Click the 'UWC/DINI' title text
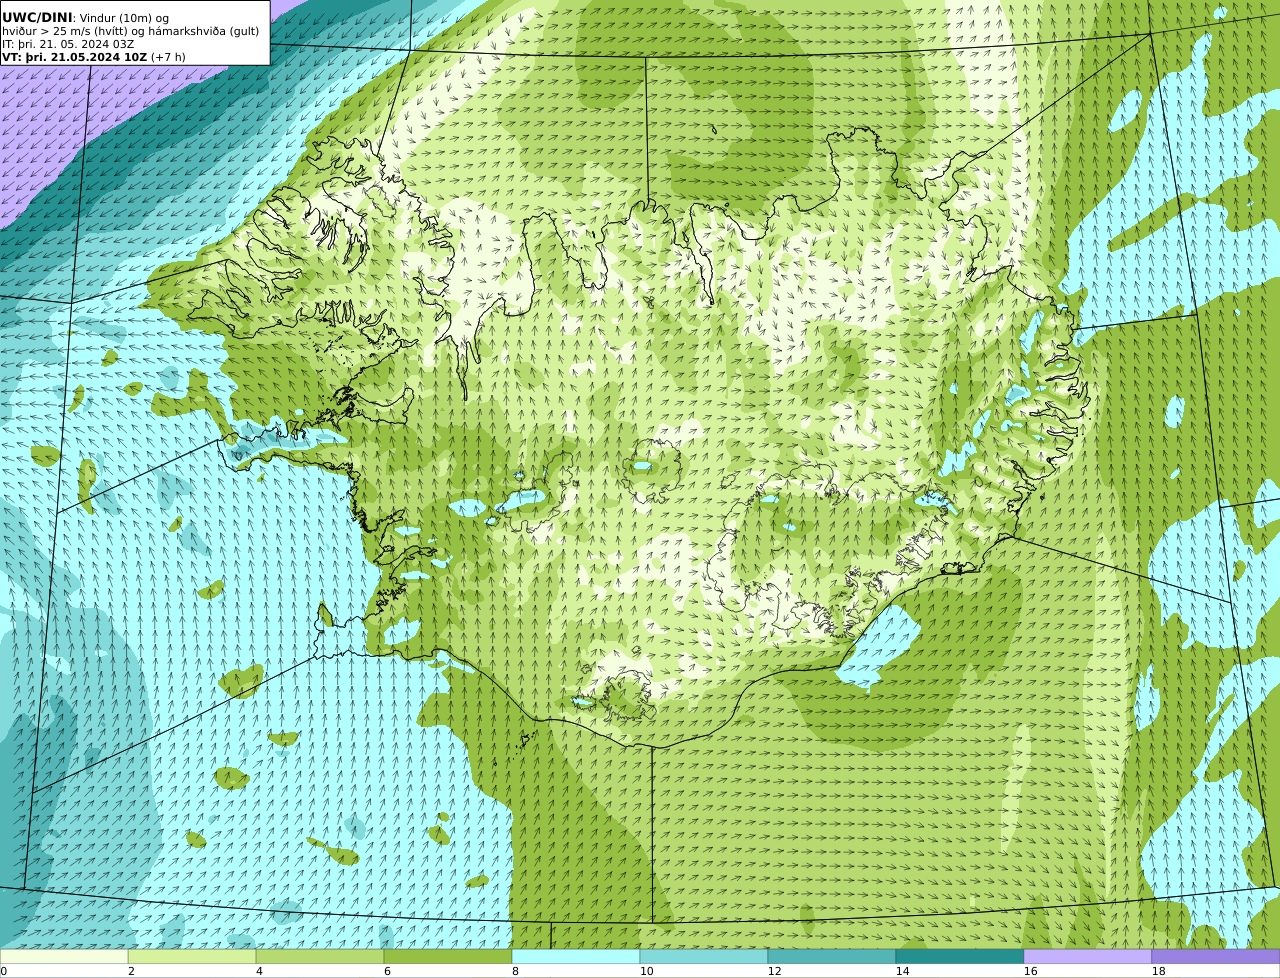 [x=37, y=18]
